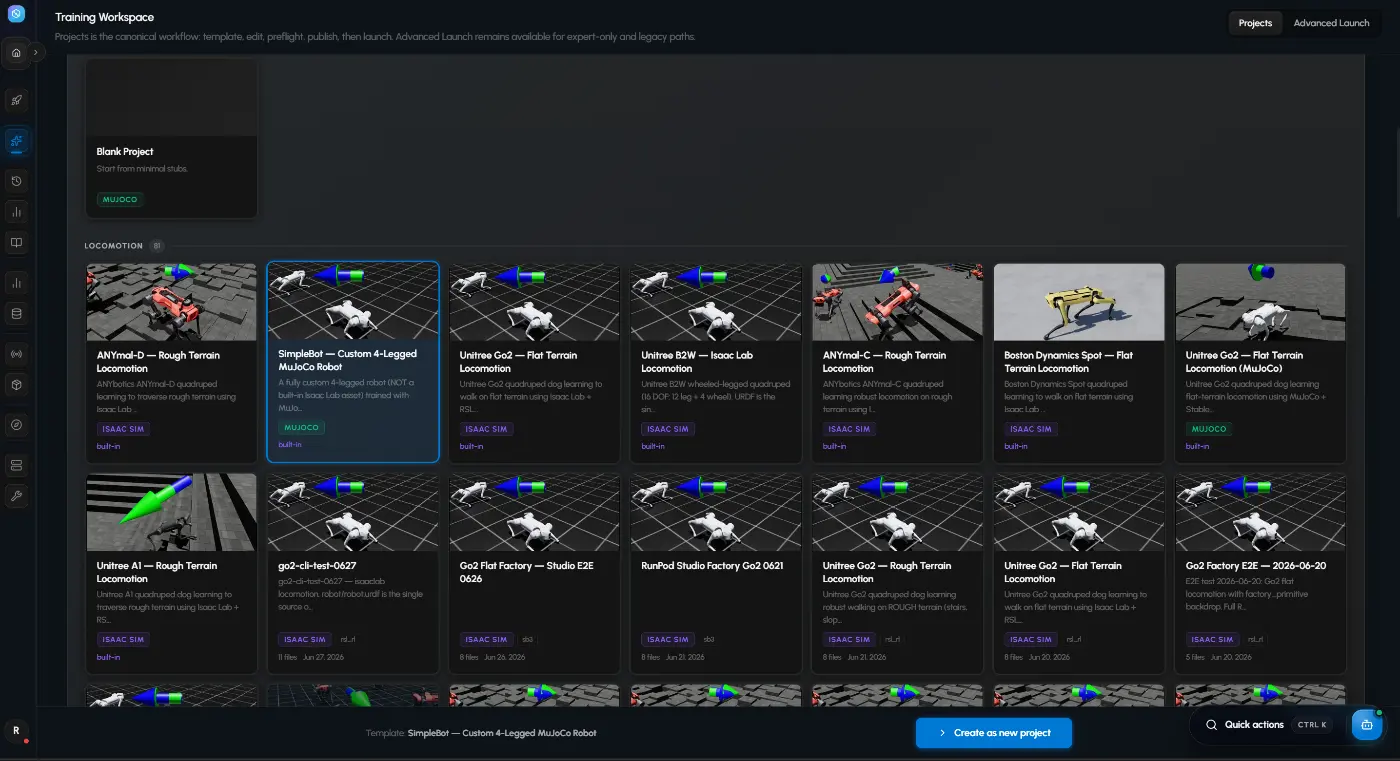Click rsl_rl label on Go2 Factory E2E card
Viewport: 1400px width, 761px height.
(1255, 639)
